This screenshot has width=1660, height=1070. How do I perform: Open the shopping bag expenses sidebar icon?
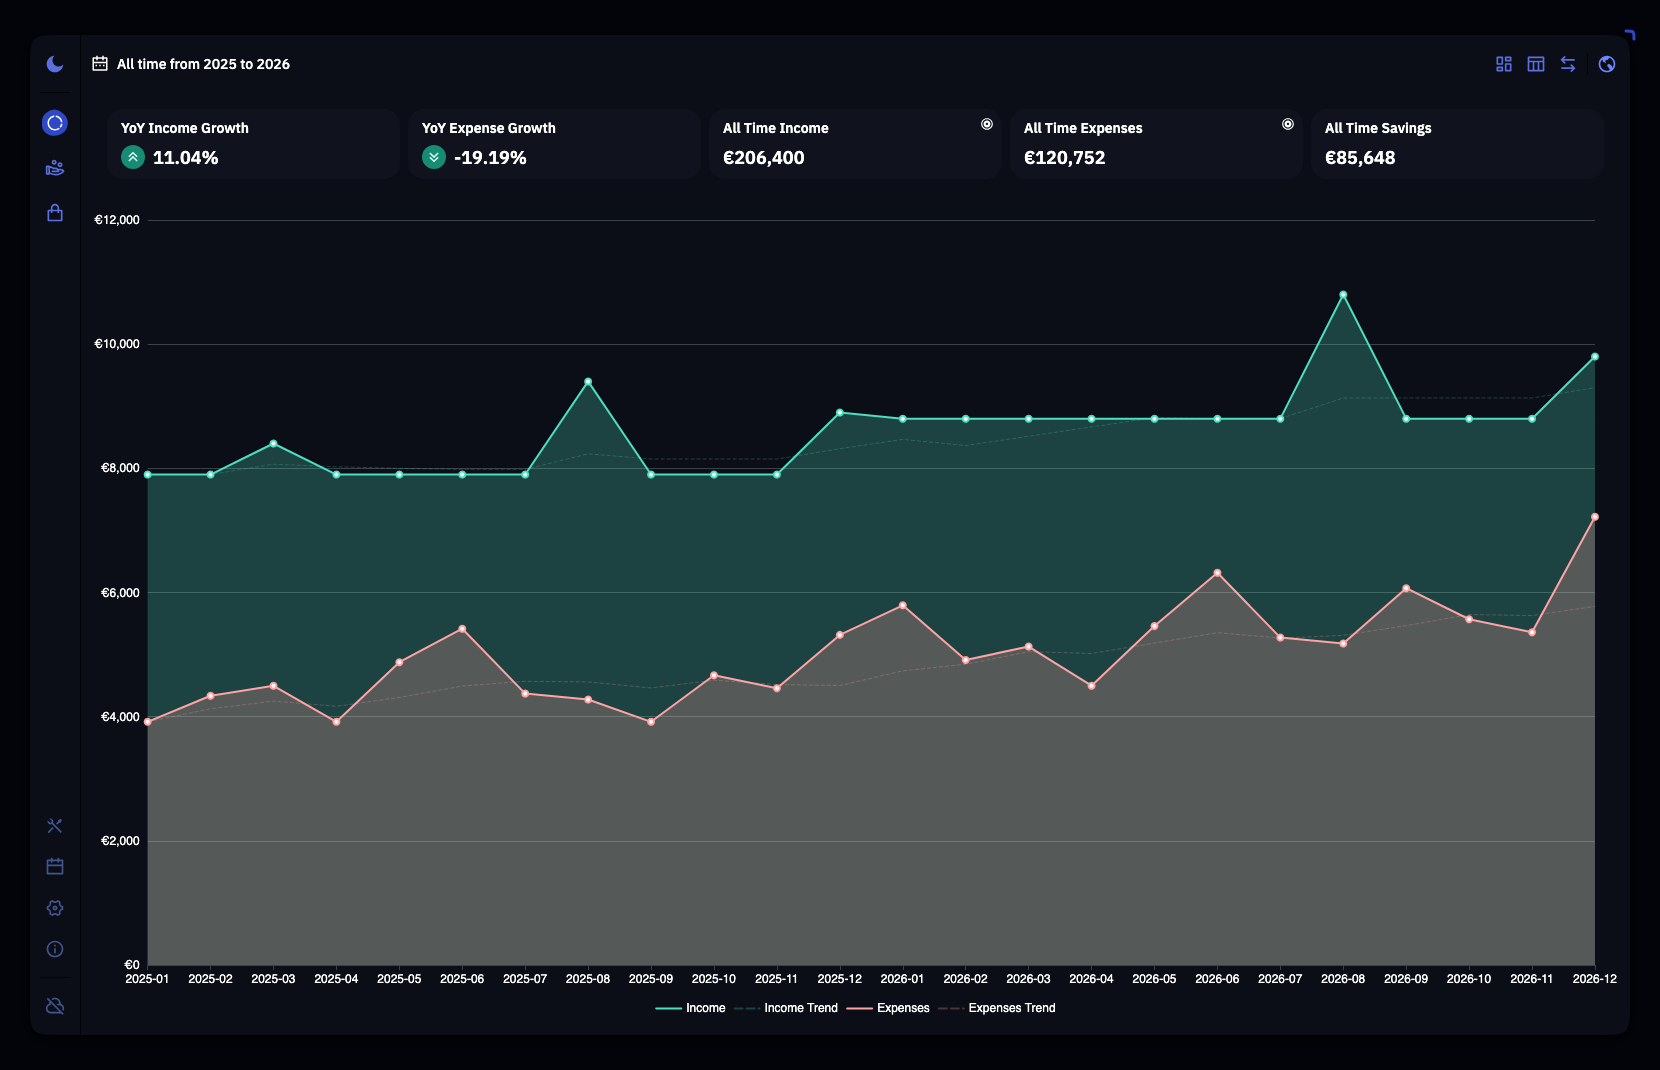(x=55, y=213)
